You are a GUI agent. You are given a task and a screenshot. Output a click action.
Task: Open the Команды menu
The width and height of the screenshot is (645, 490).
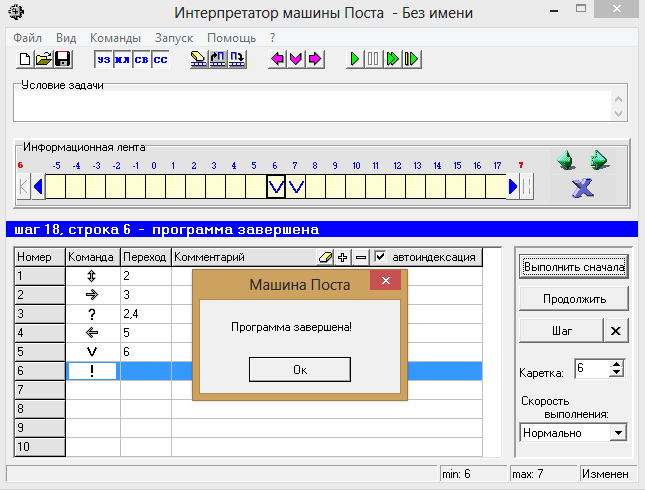pos(115,38)
